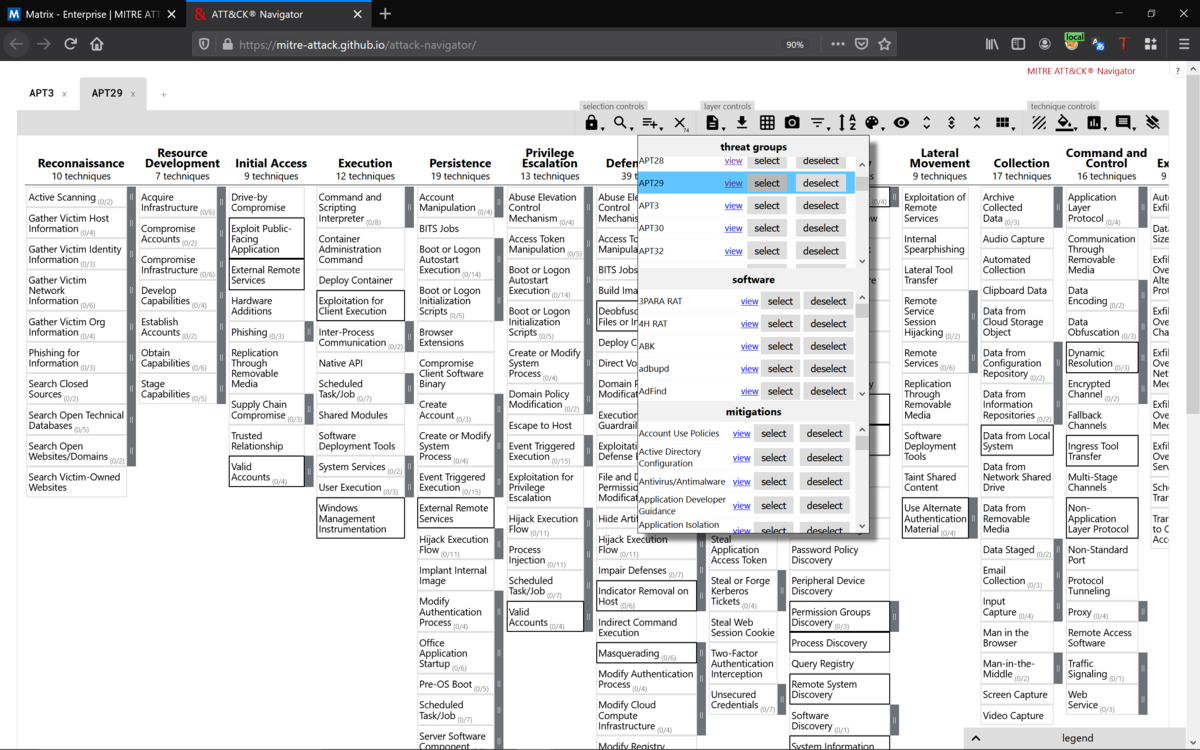Screen dimensions: 1200x750
Task: Click deselect button for APT29
Action: point(821,183)
